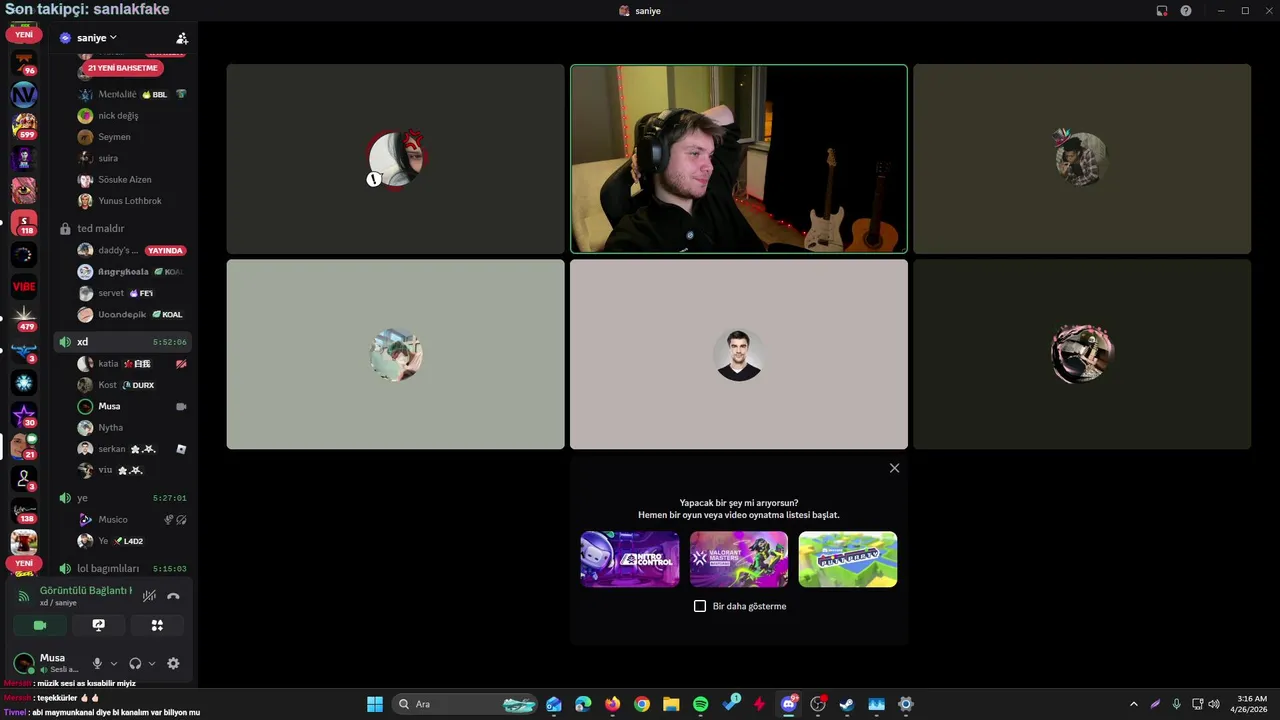Show hidden system tray icons
1280x720 pixels.
[1133, 704]
